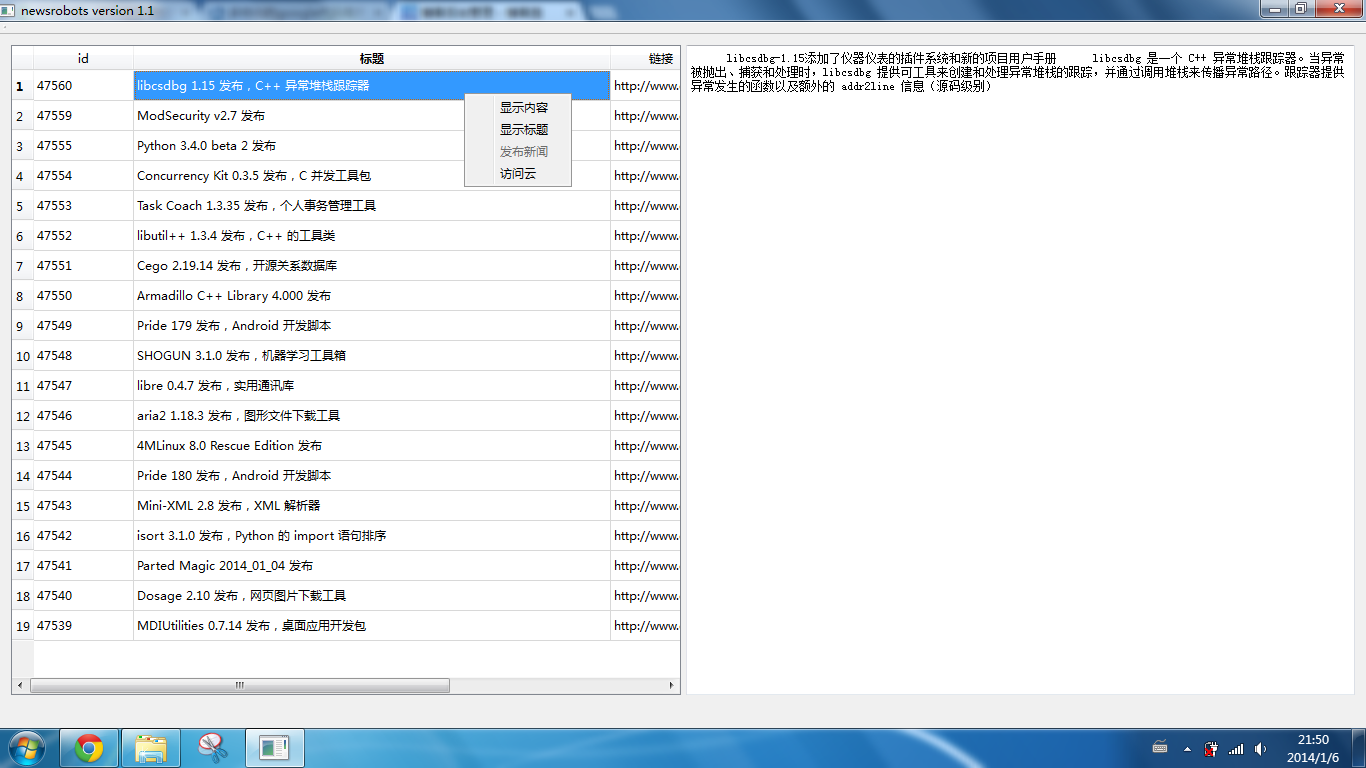Select the Concurrency Kit 0.3.5 title cell
Image resolution: width=1366 pixels, height=768 pixels.
pyautogui.click(x=372, y=176)
